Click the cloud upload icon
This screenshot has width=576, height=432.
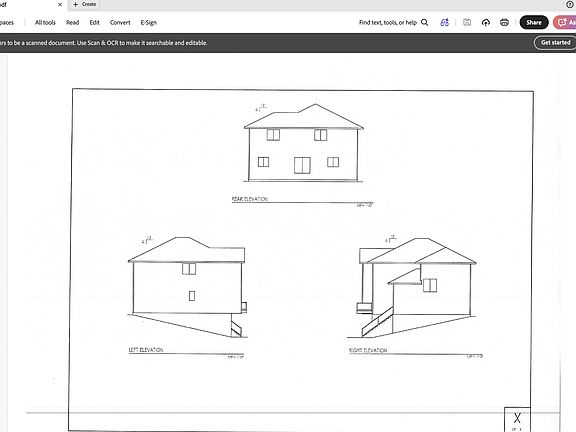pos(486,22)
